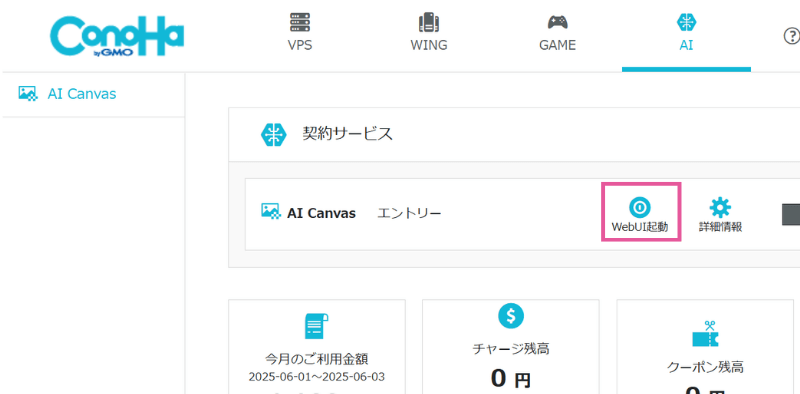Click the 契約サービス heading
The width and height of the screenshot is (800, 394).
347,134
